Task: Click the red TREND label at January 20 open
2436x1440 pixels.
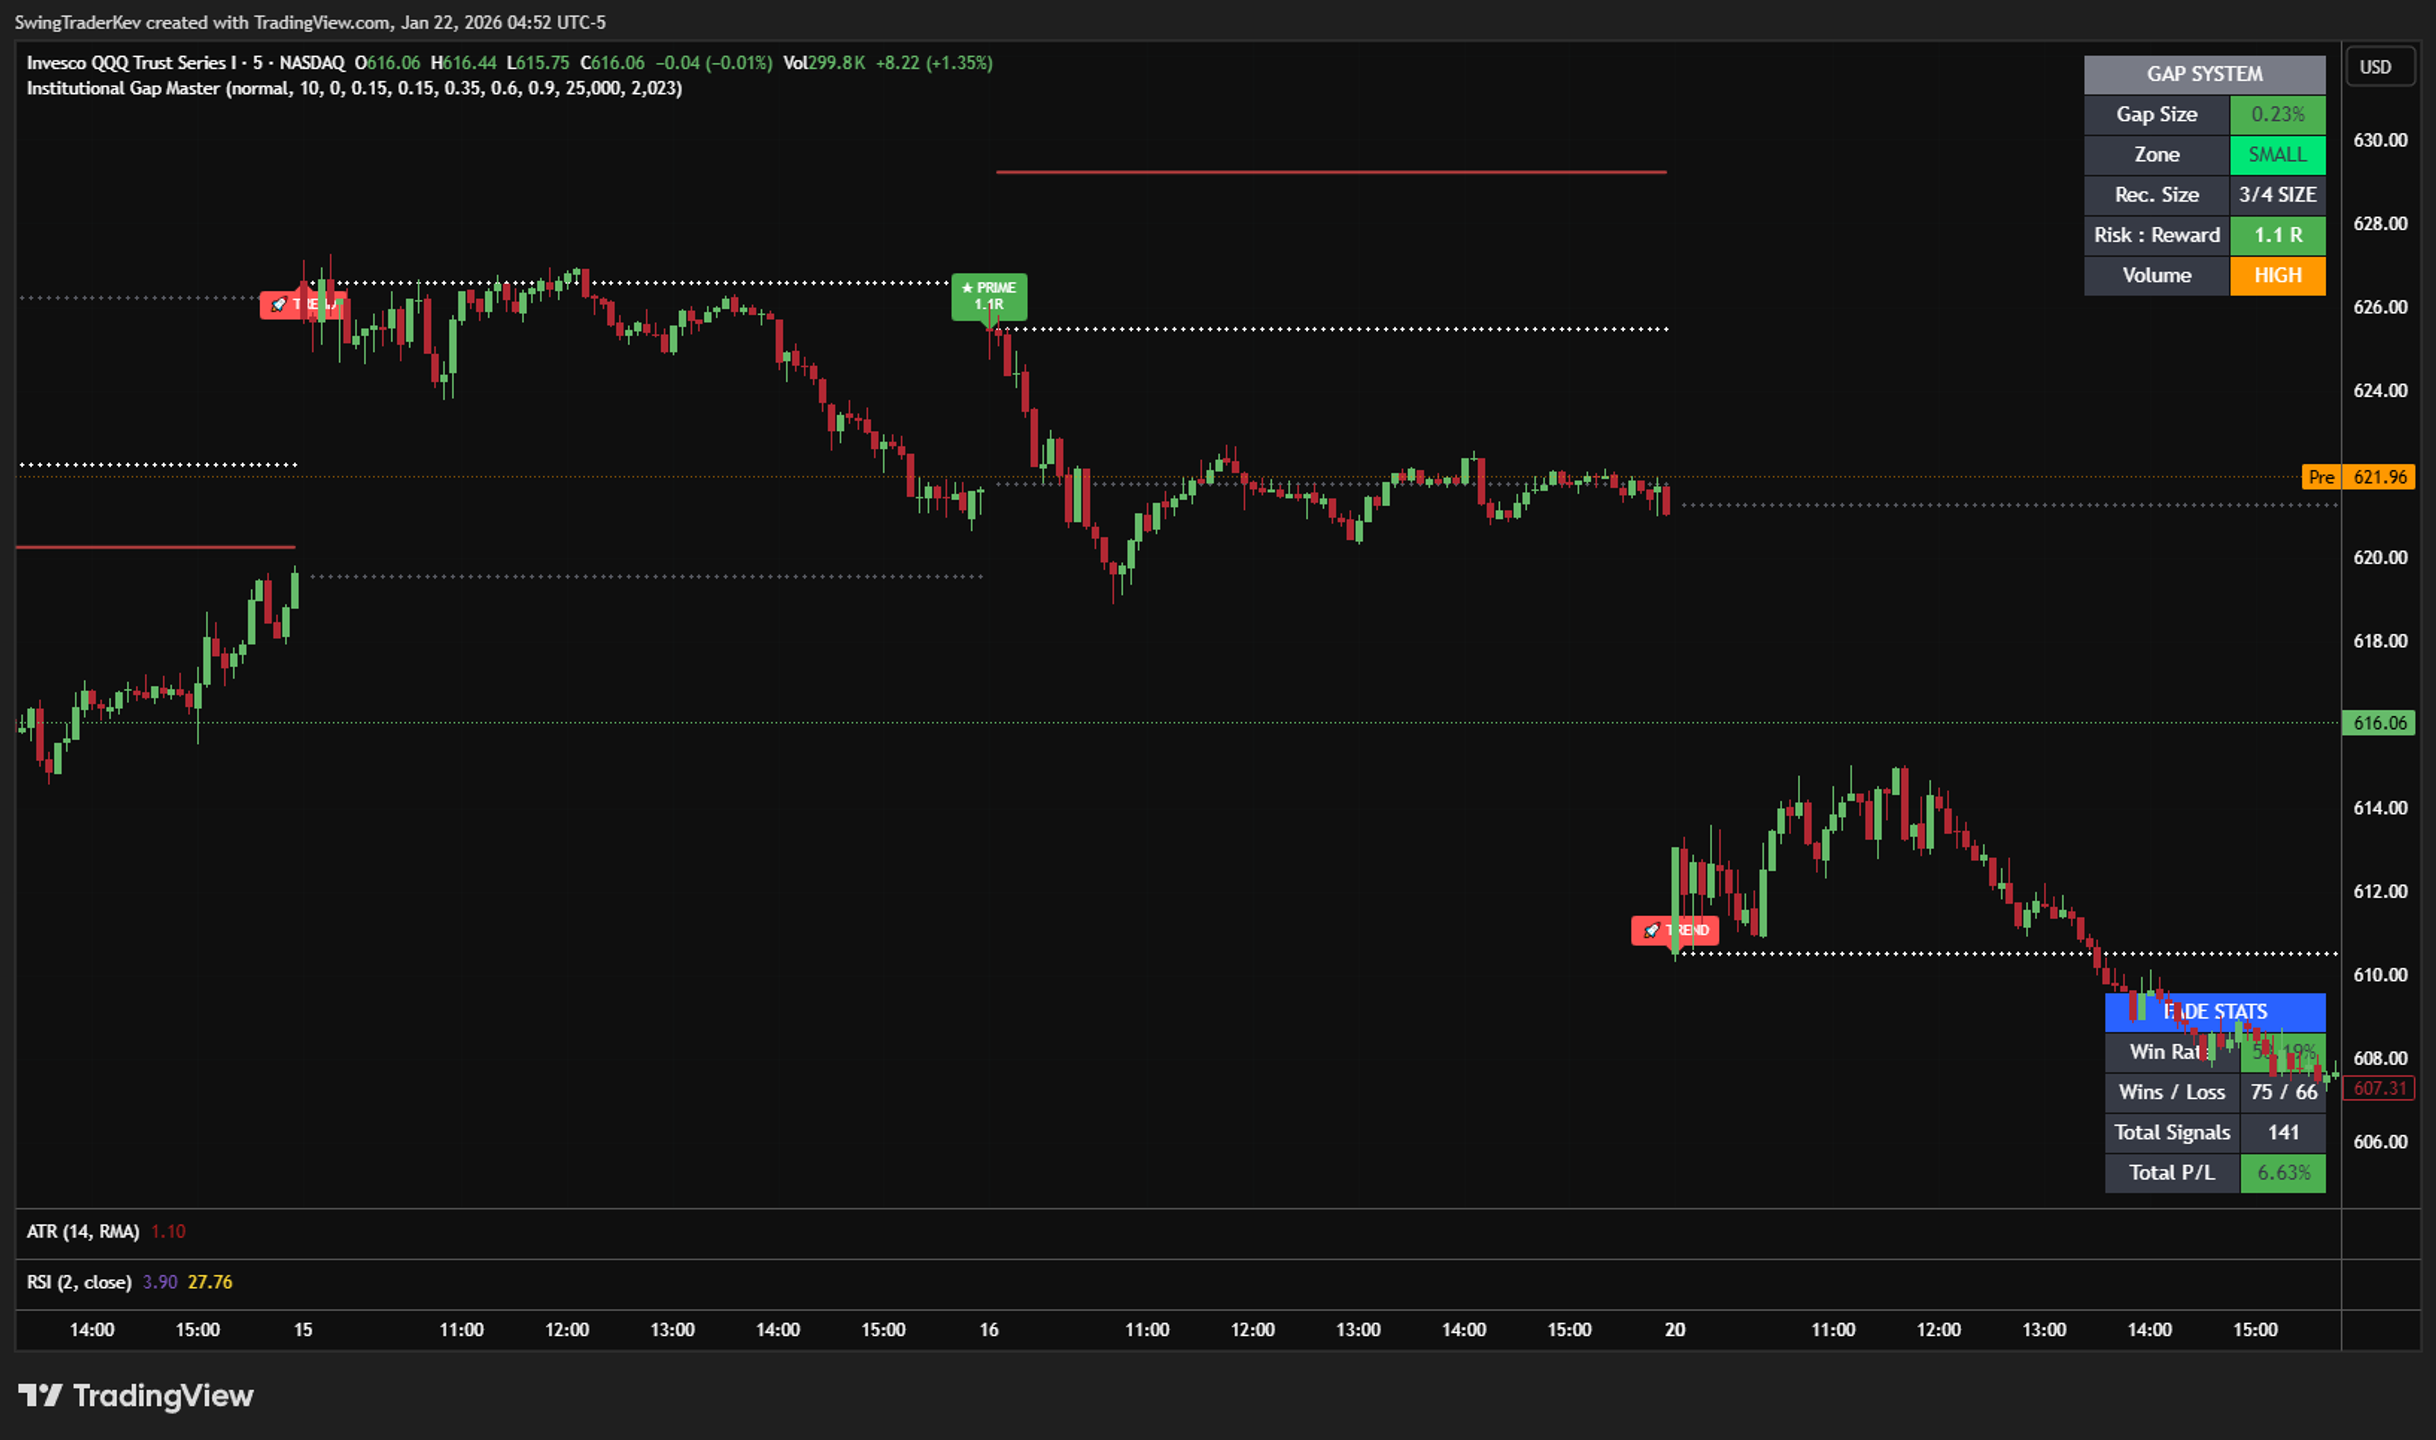Action: point(1675,930)
